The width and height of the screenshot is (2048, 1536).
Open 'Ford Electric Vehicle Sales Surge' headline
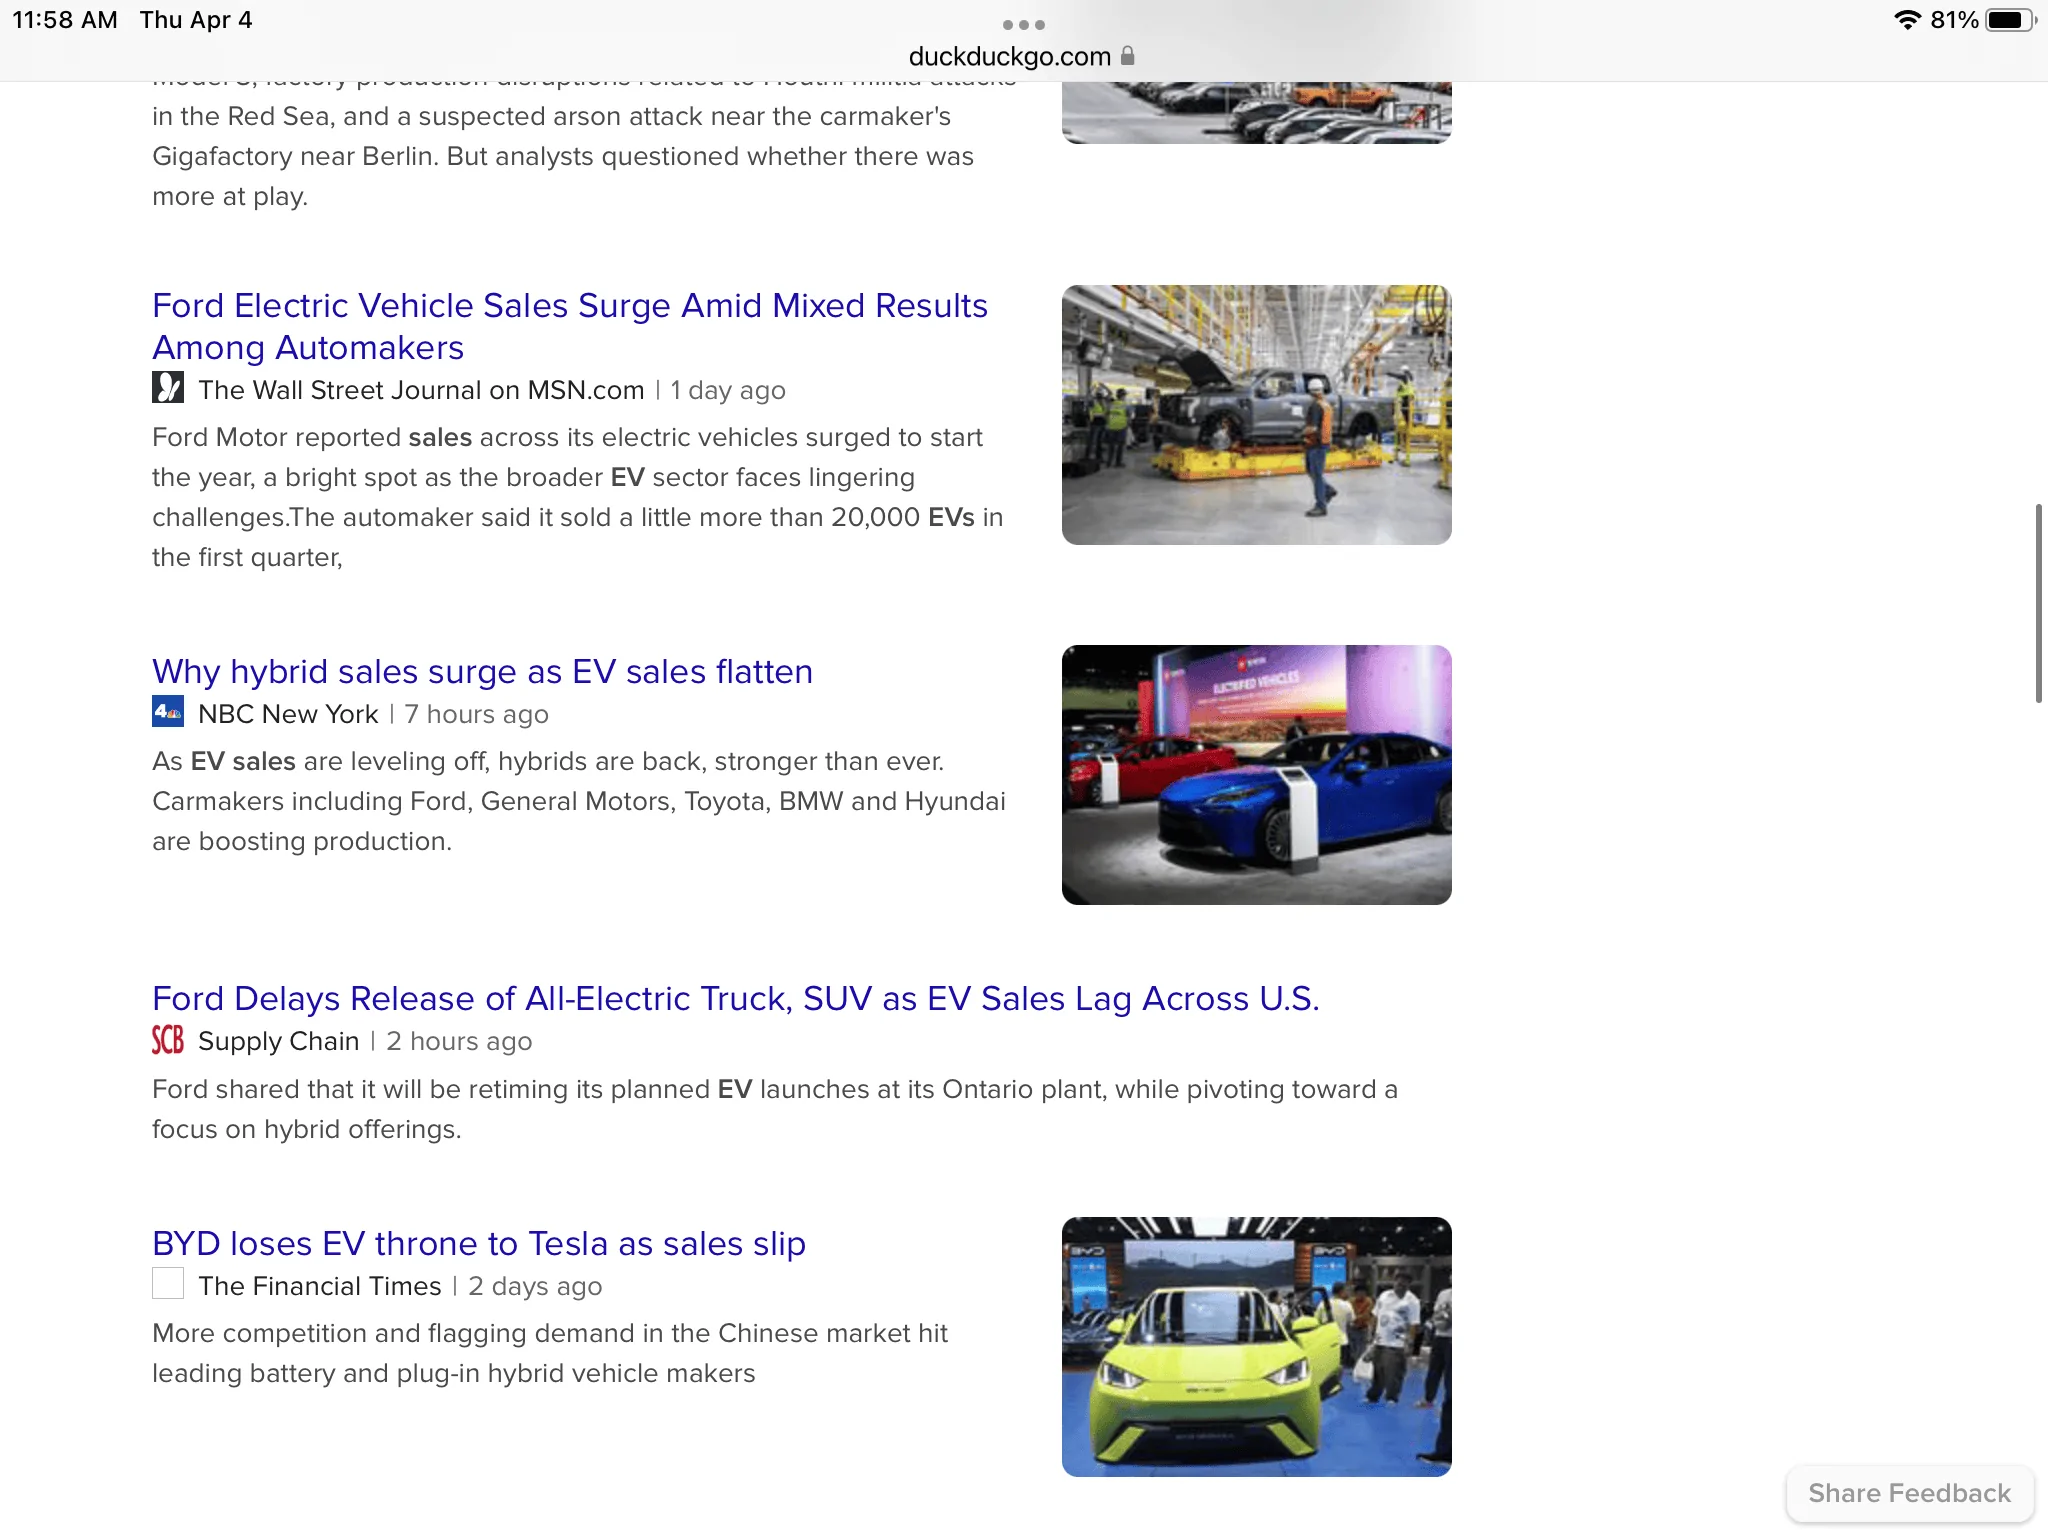click(570, 326)
